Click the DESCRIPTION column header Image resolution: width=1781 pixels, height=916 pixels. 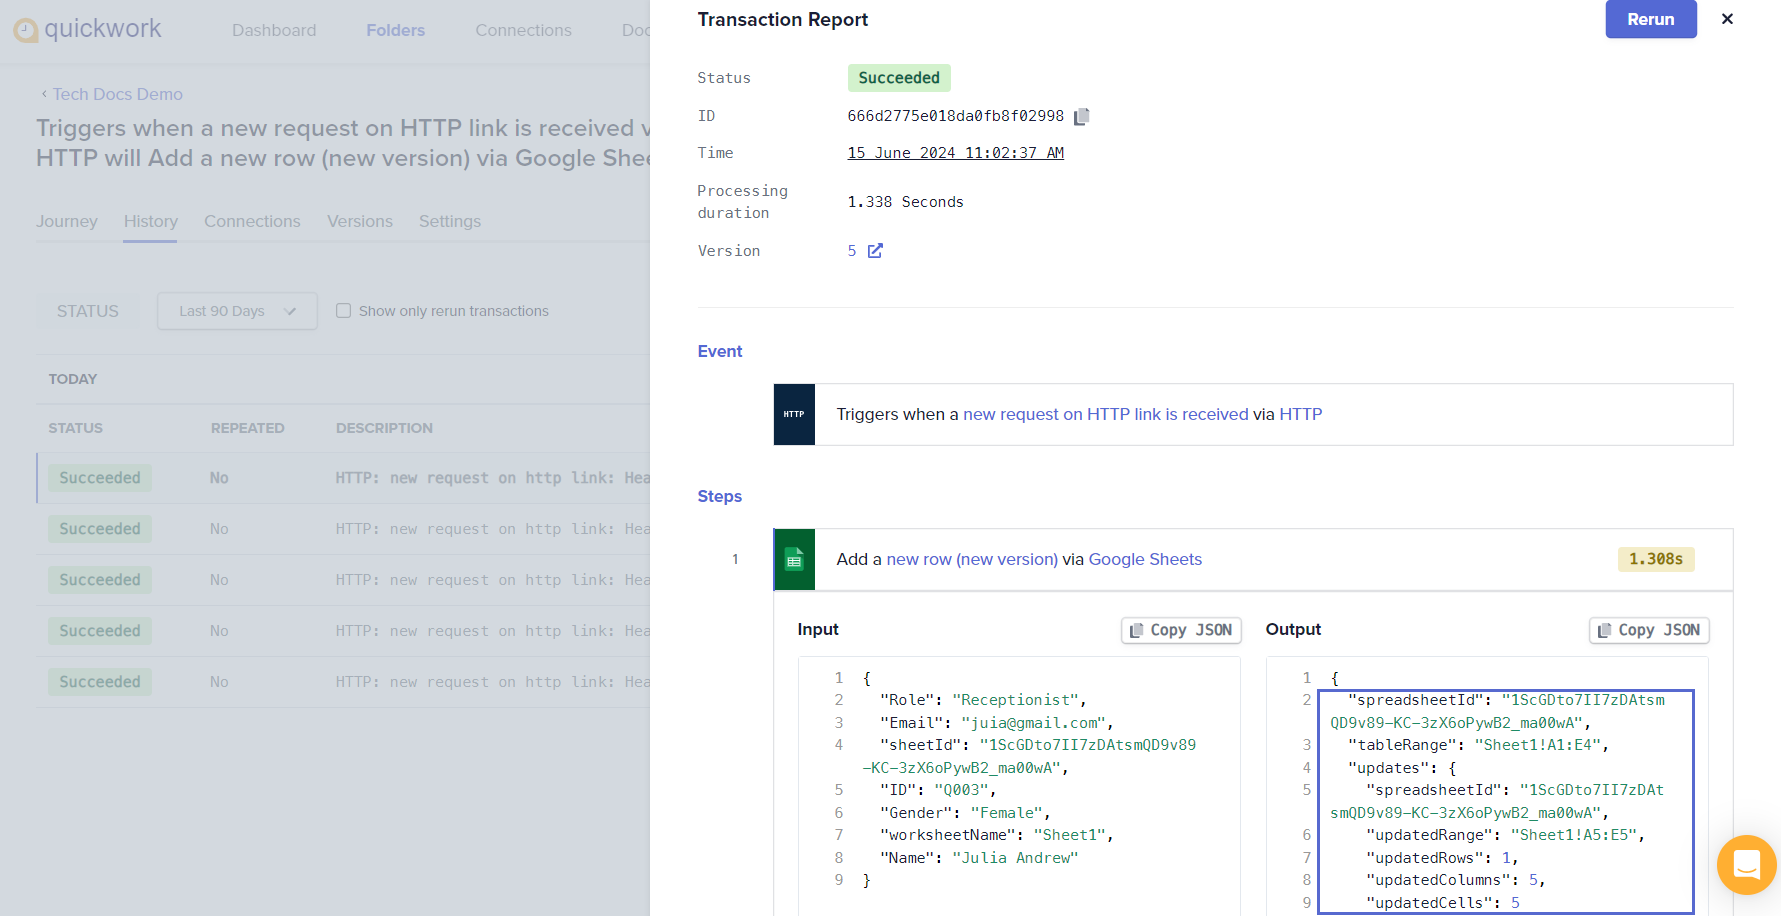(384, 428)
